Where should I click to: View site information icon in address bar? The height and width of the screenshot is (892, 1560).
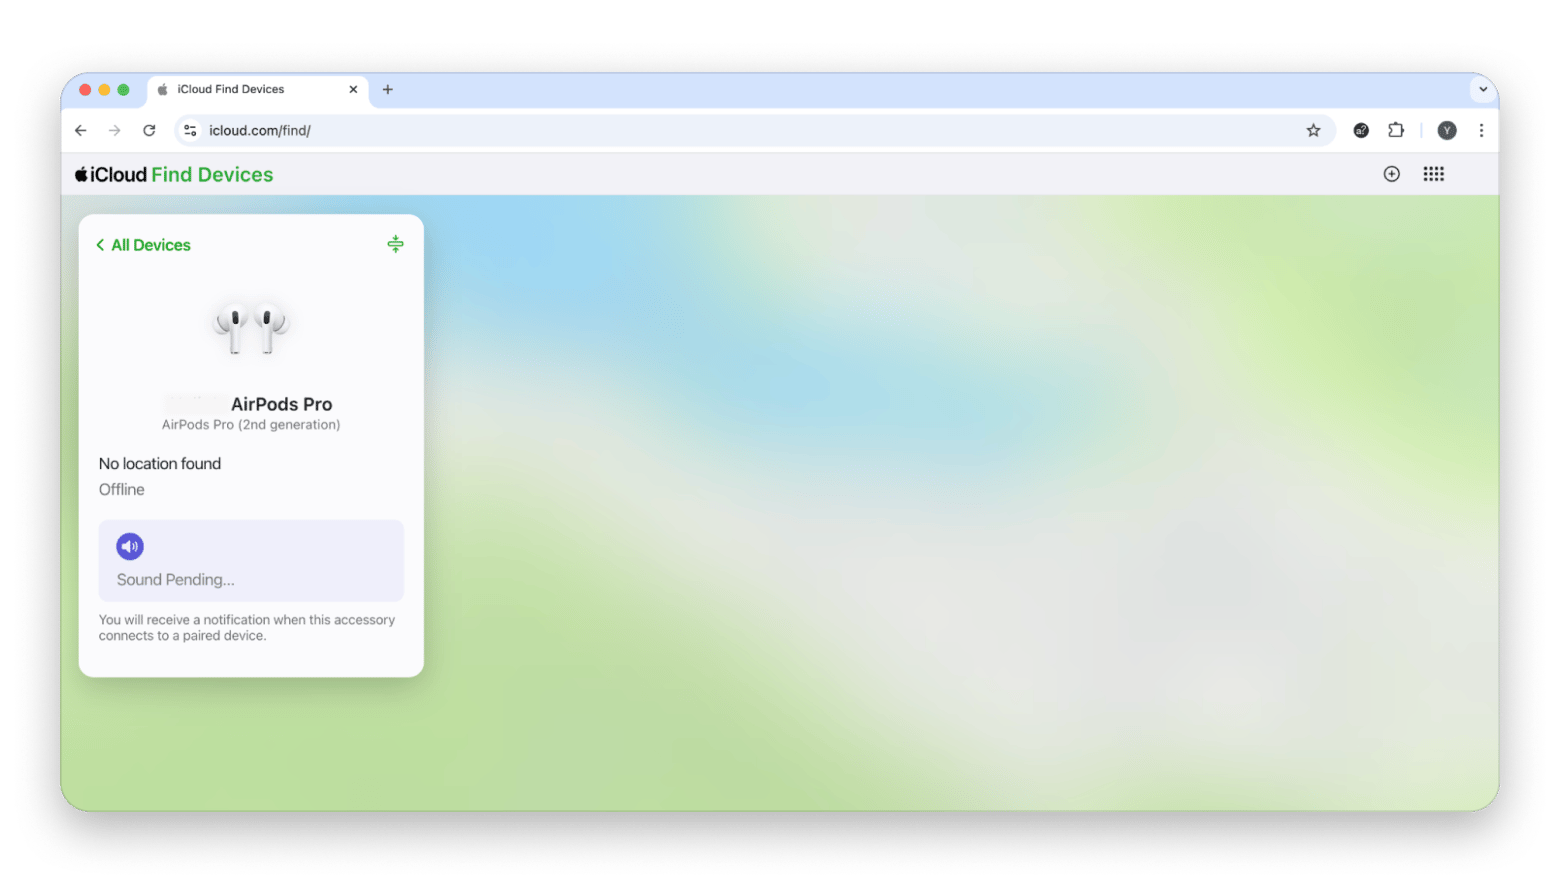click(190, 131)
